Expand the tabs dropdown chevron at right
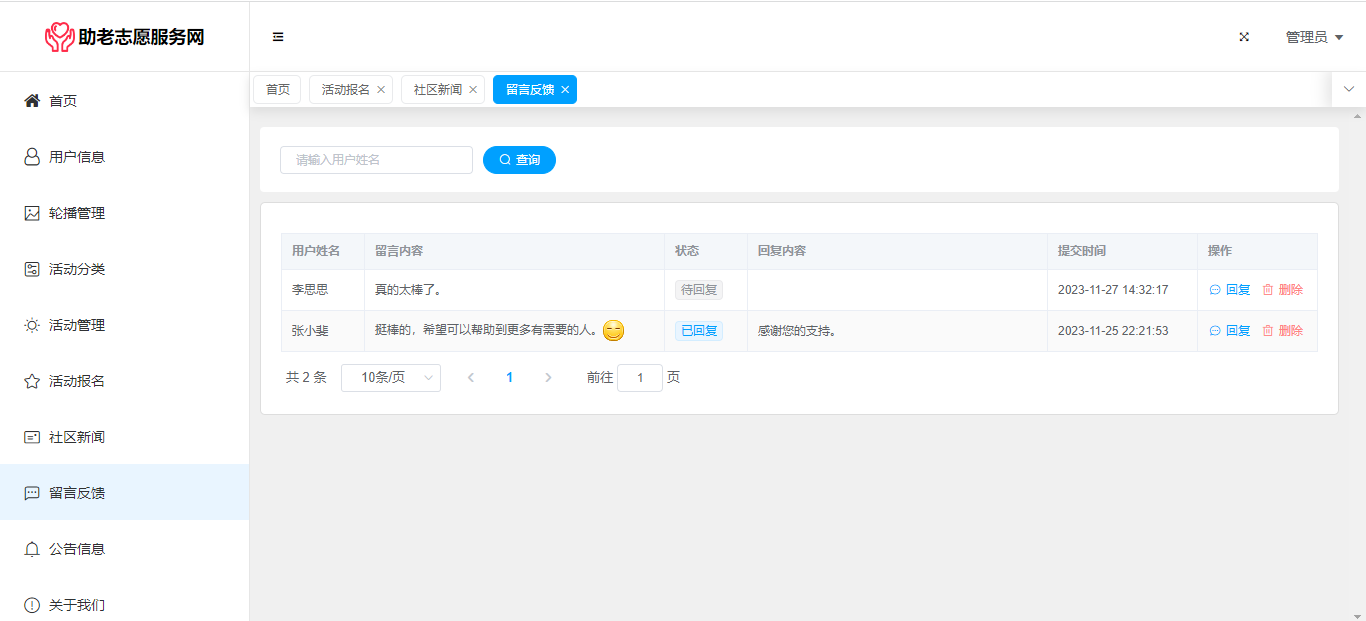The height and width of the screenshot is (621, 1366). tap(1349, 89)
